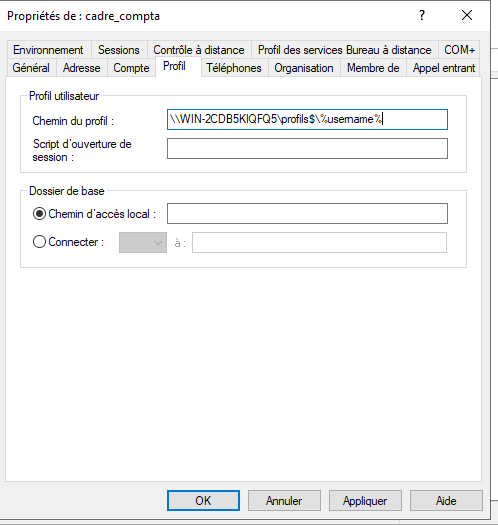The height and width of the screenshot is (525, 498).
Task: Open Profil des services Bureau à distance tab
Action: pyautogui.click(x=345, y=50)
